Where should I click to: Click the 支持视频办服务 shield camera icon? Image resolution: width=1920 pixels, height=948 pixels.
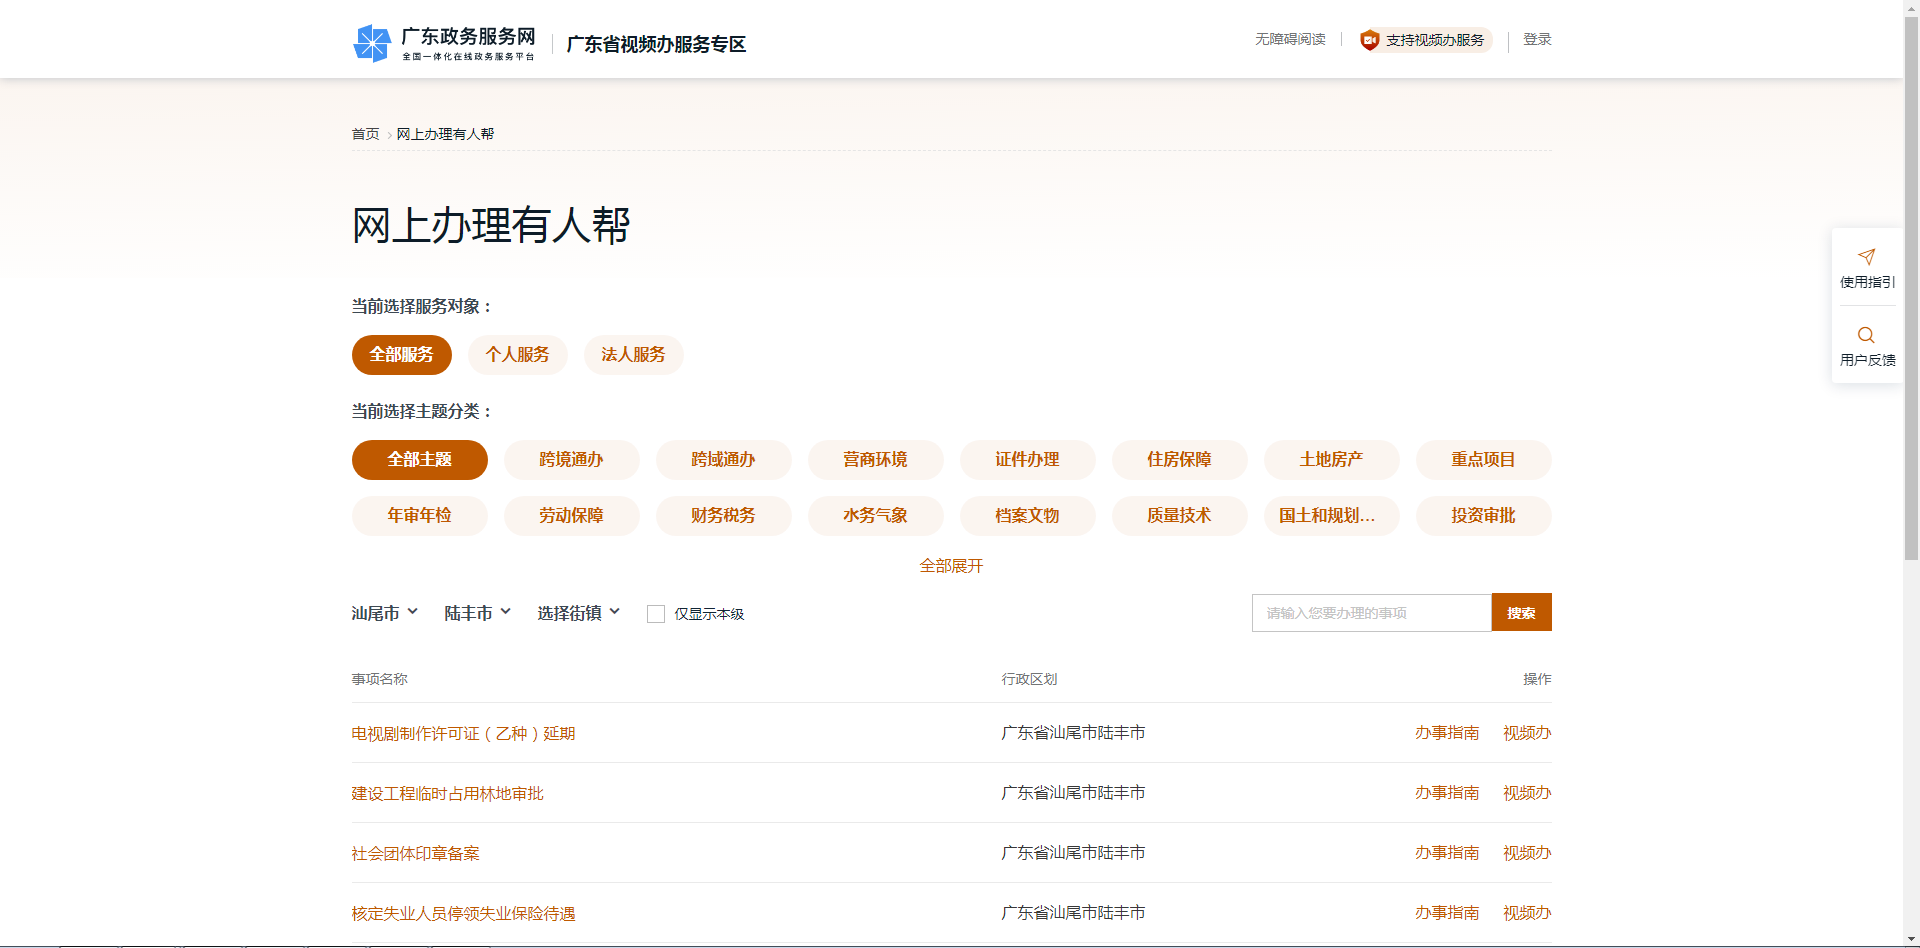[x=1368, y=39]
